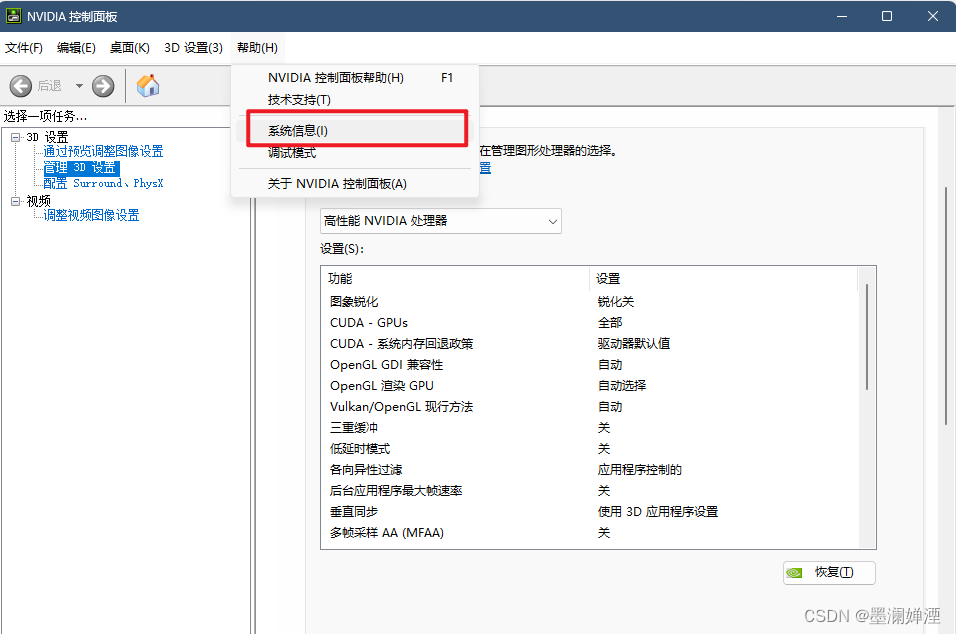Image resolution: width=956 pixels, height=634 pixels.
Task: Select OpenGL 渲染 GPU row
Action: click(x=590, y=386)
